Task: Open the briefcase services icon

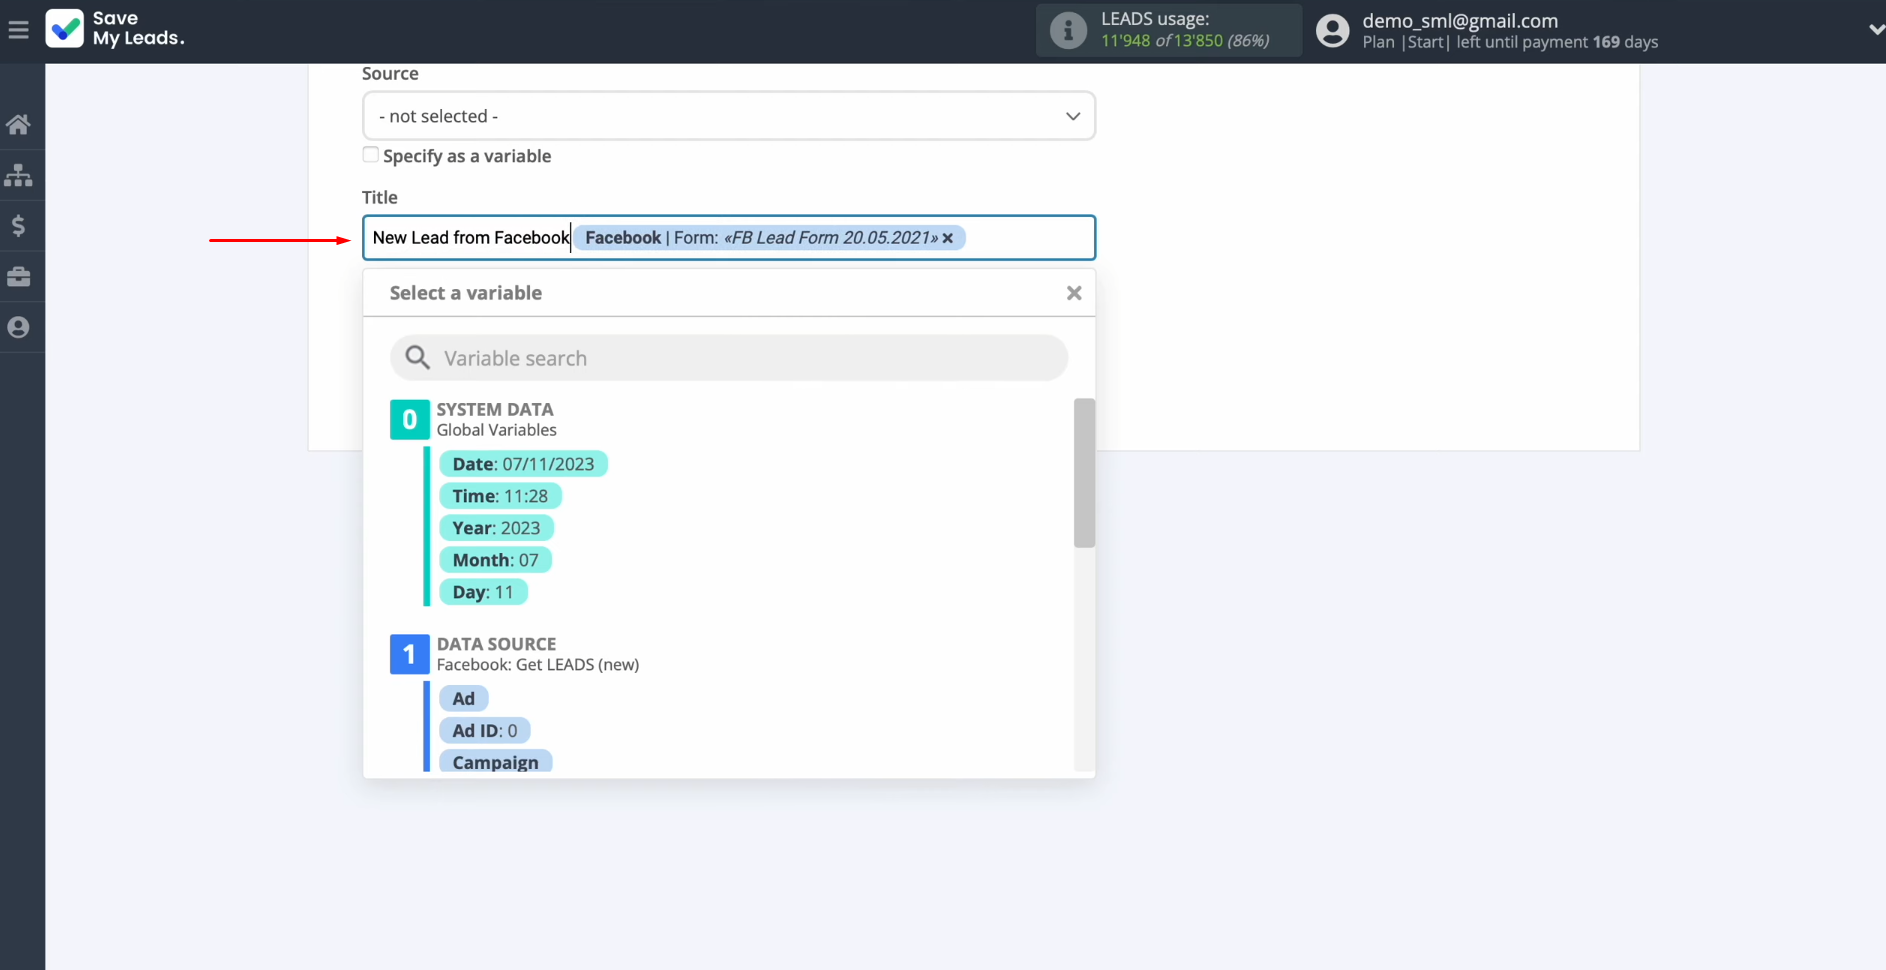Action: 18,277
